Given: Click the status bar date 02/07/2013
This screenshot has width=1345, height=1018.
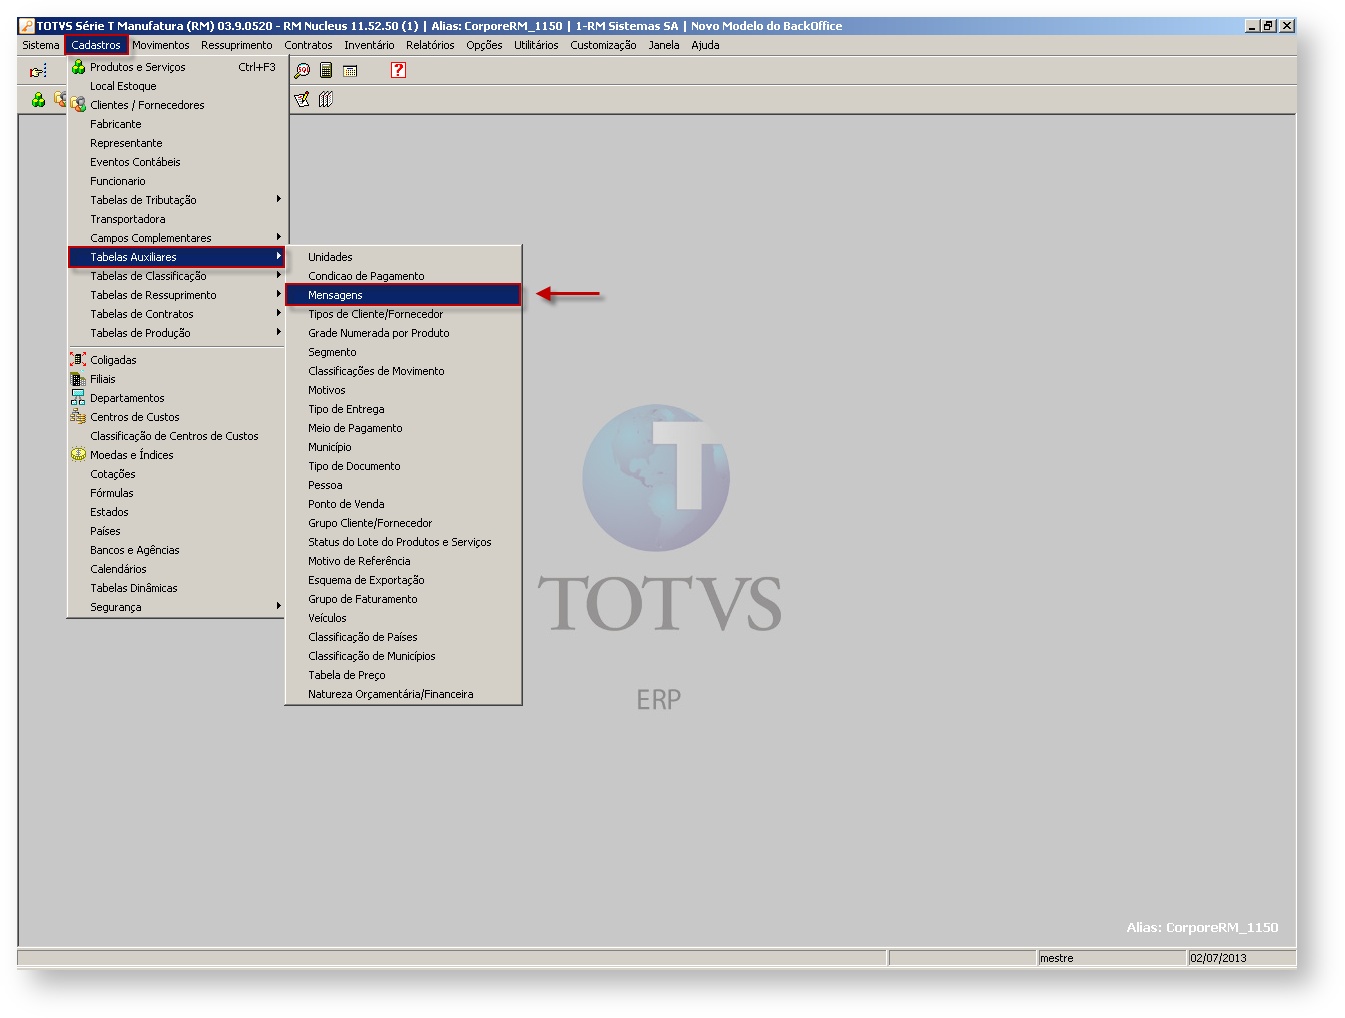Looking at the screenshot, I should 1218,958.
